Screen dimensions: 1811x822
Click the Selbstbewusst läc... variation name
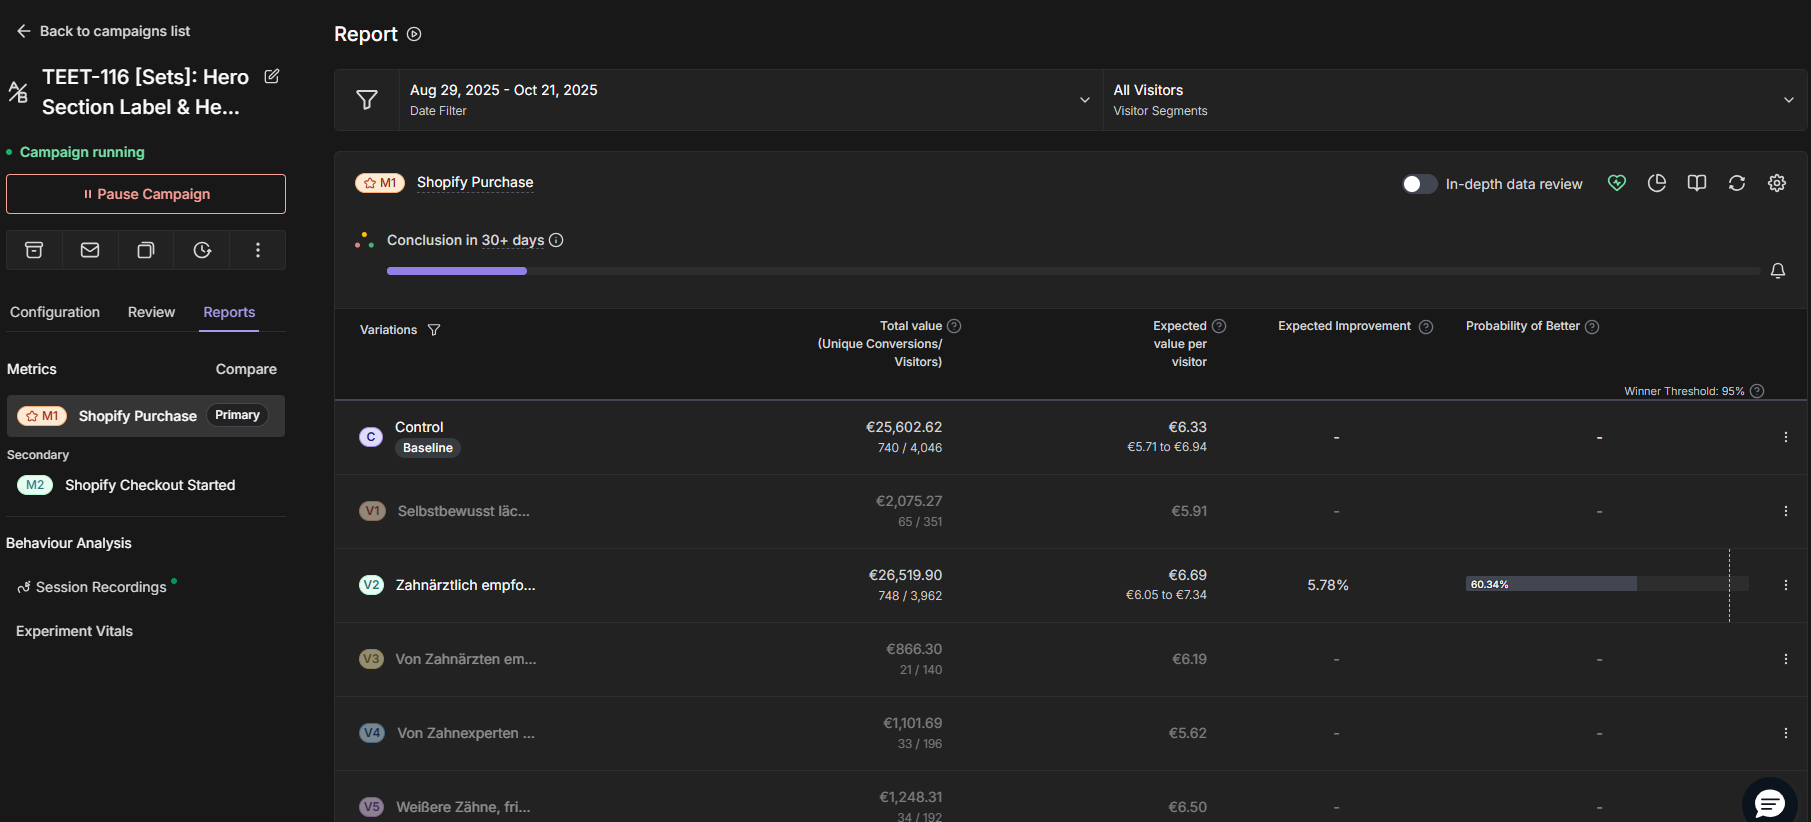[464, 511]
